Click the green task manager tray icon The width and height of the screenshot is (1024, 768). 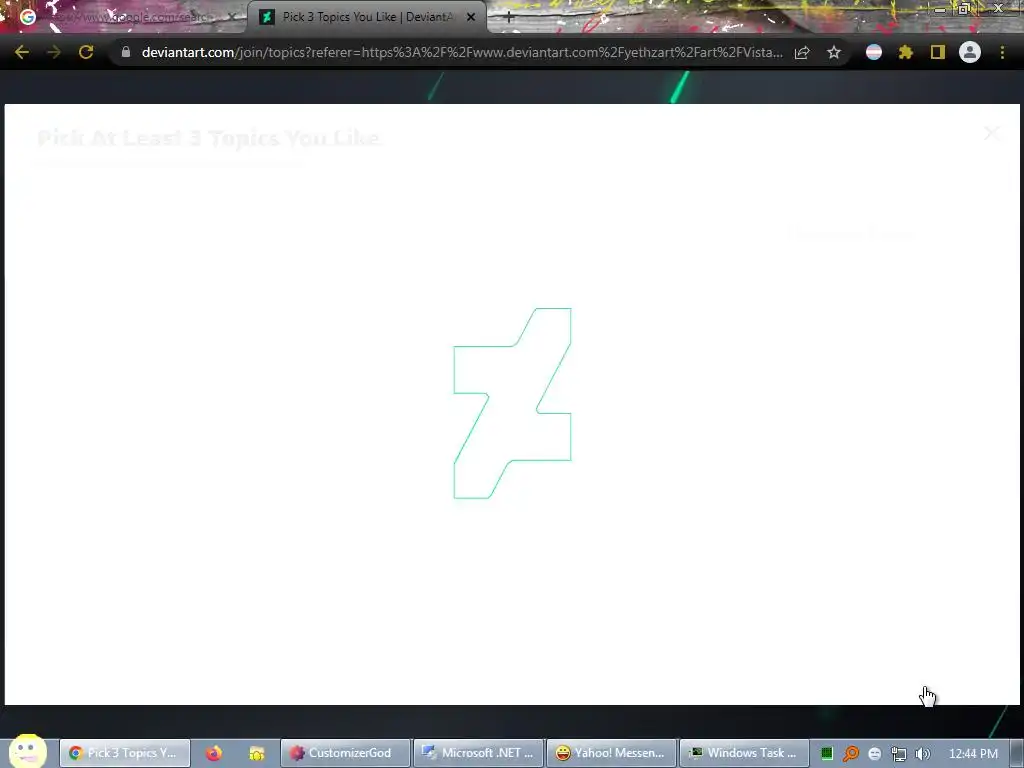[x=827, y=754]
